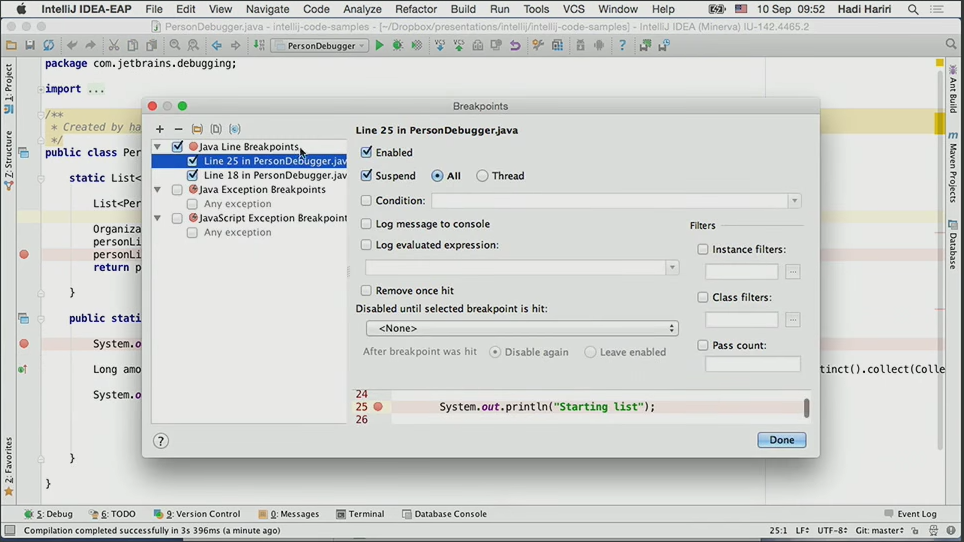Click the Paste toolbar icon

(151, 45)
